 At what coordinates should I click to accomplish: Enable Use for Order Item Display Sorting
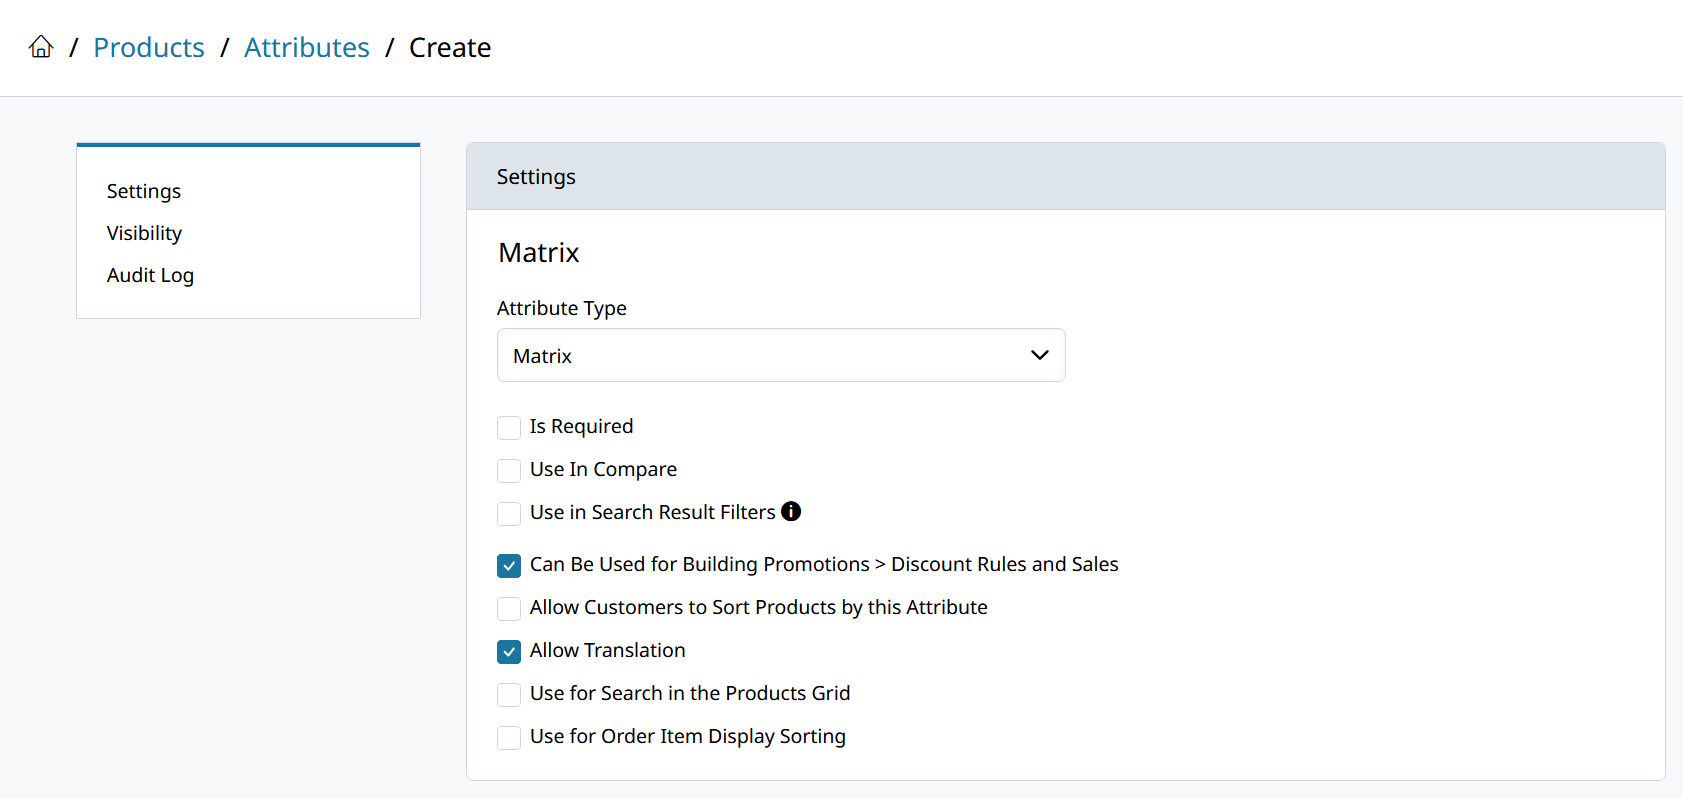coord(509,738)
